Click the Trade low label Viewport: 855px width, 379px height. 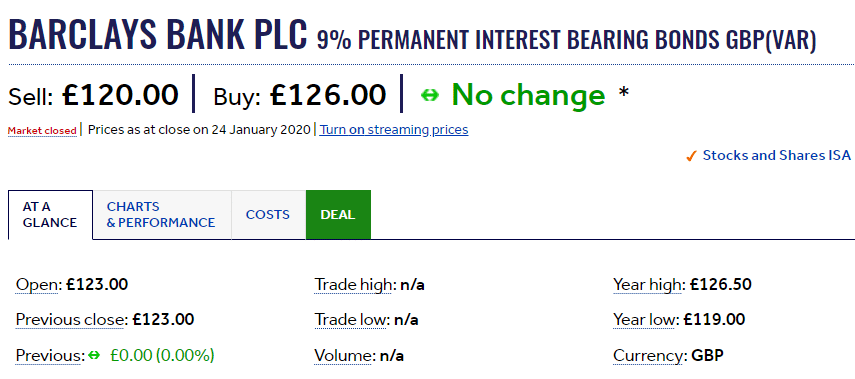tap(350, 320)
